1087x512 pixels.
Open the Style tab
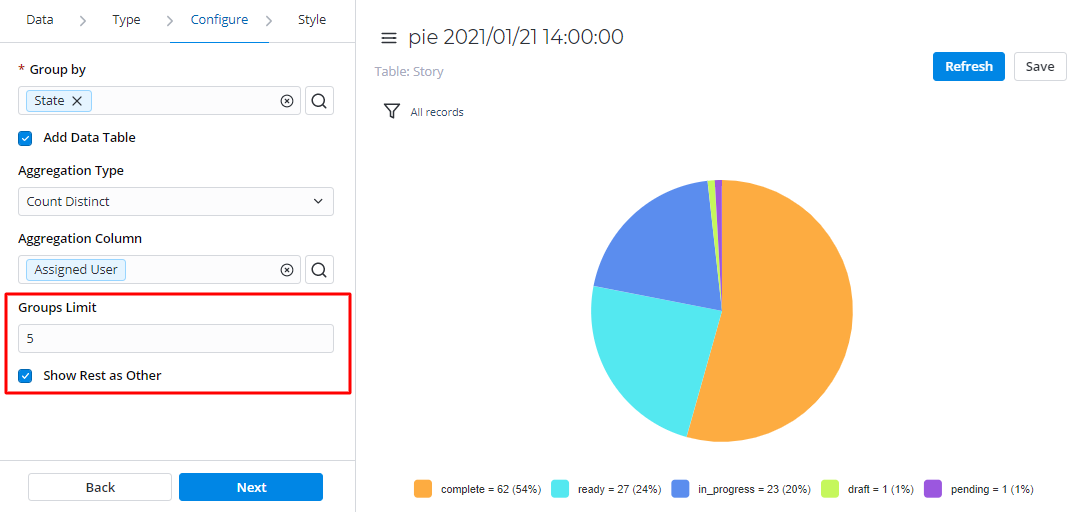pos(311,20)
